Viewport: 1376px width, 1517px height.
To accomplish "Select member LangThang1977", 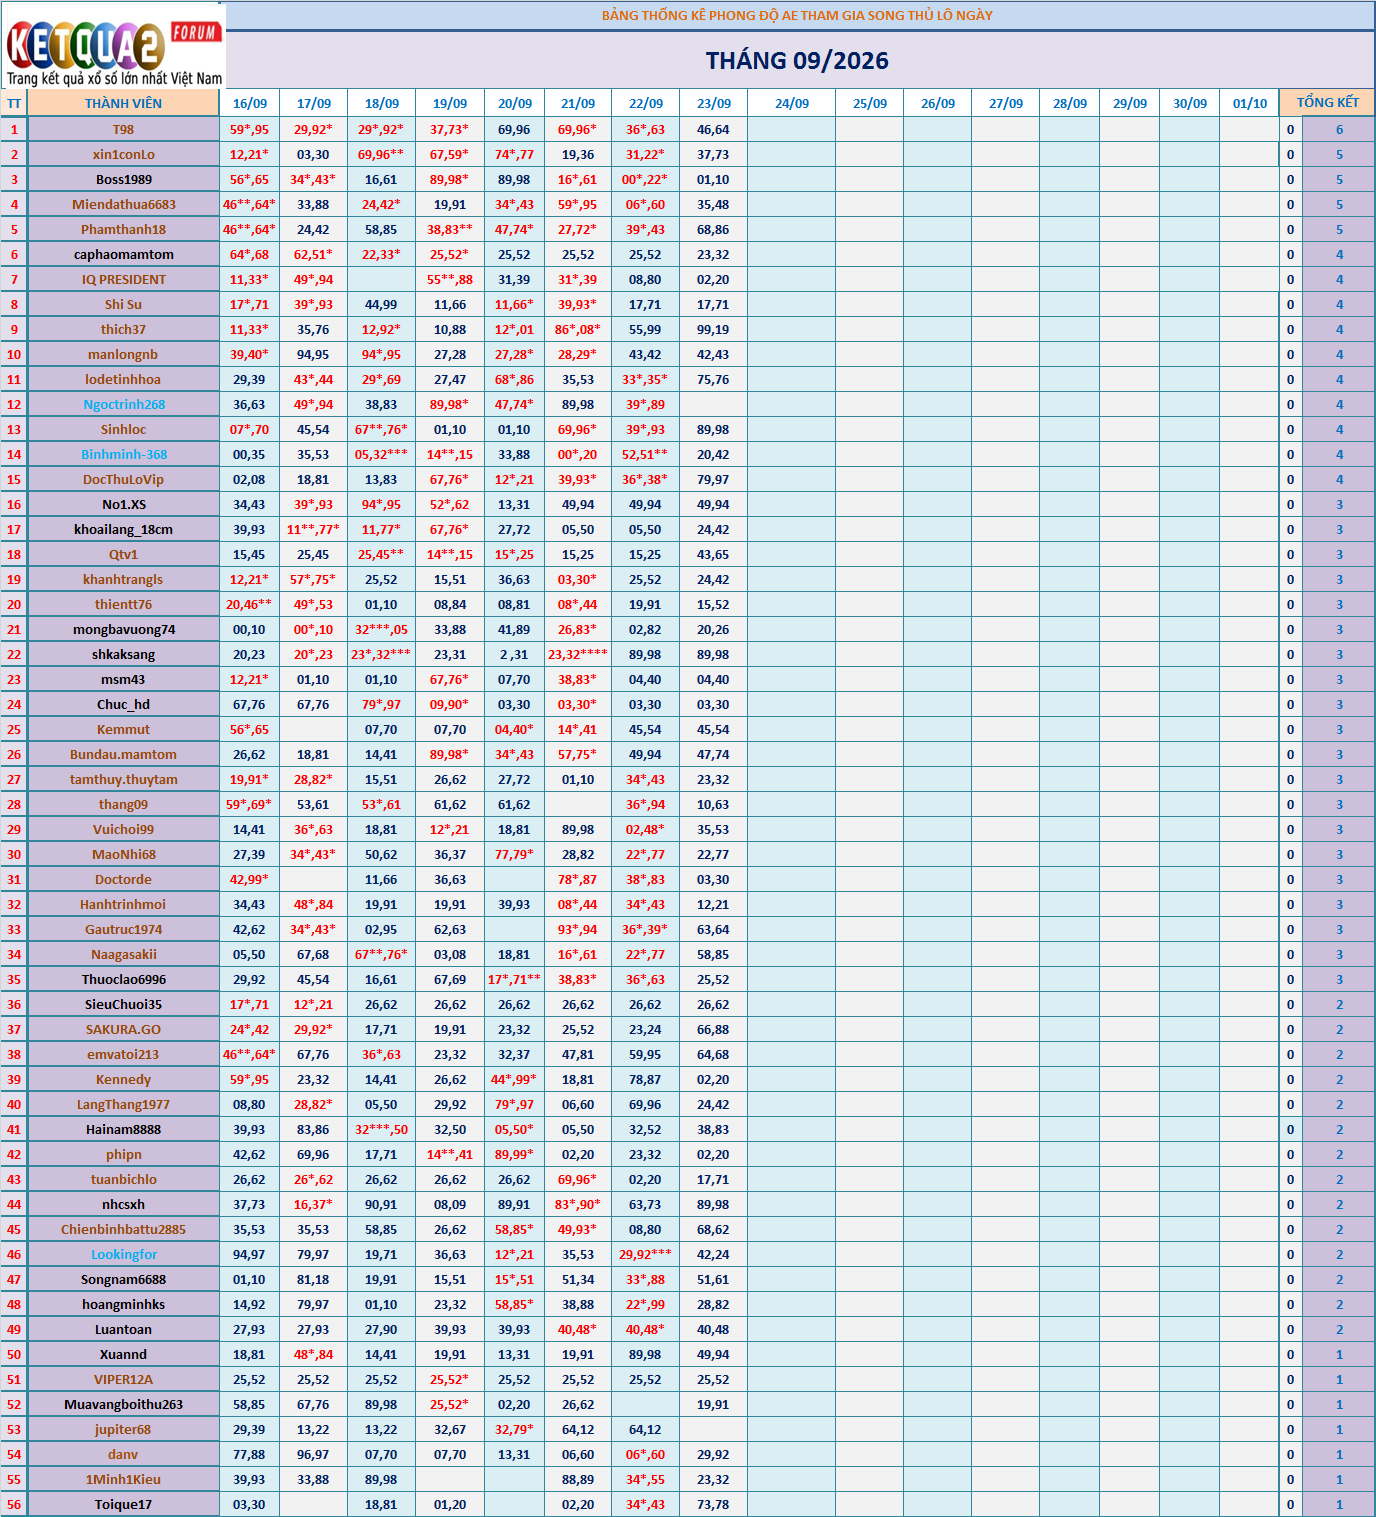I will tap(123, 1105).
